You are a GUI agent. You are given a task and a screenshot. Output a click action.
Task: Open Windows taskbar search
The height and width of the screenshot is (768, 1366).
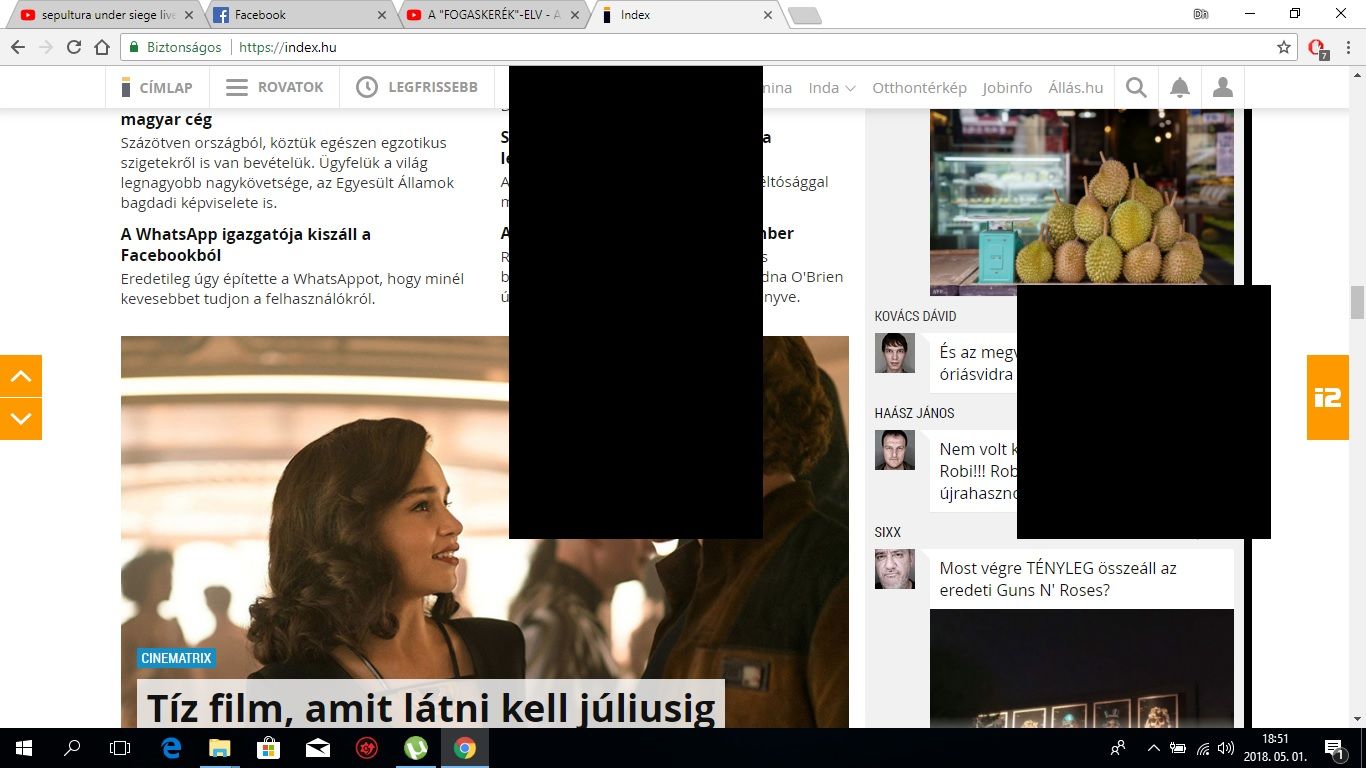[x=72, y=748]
